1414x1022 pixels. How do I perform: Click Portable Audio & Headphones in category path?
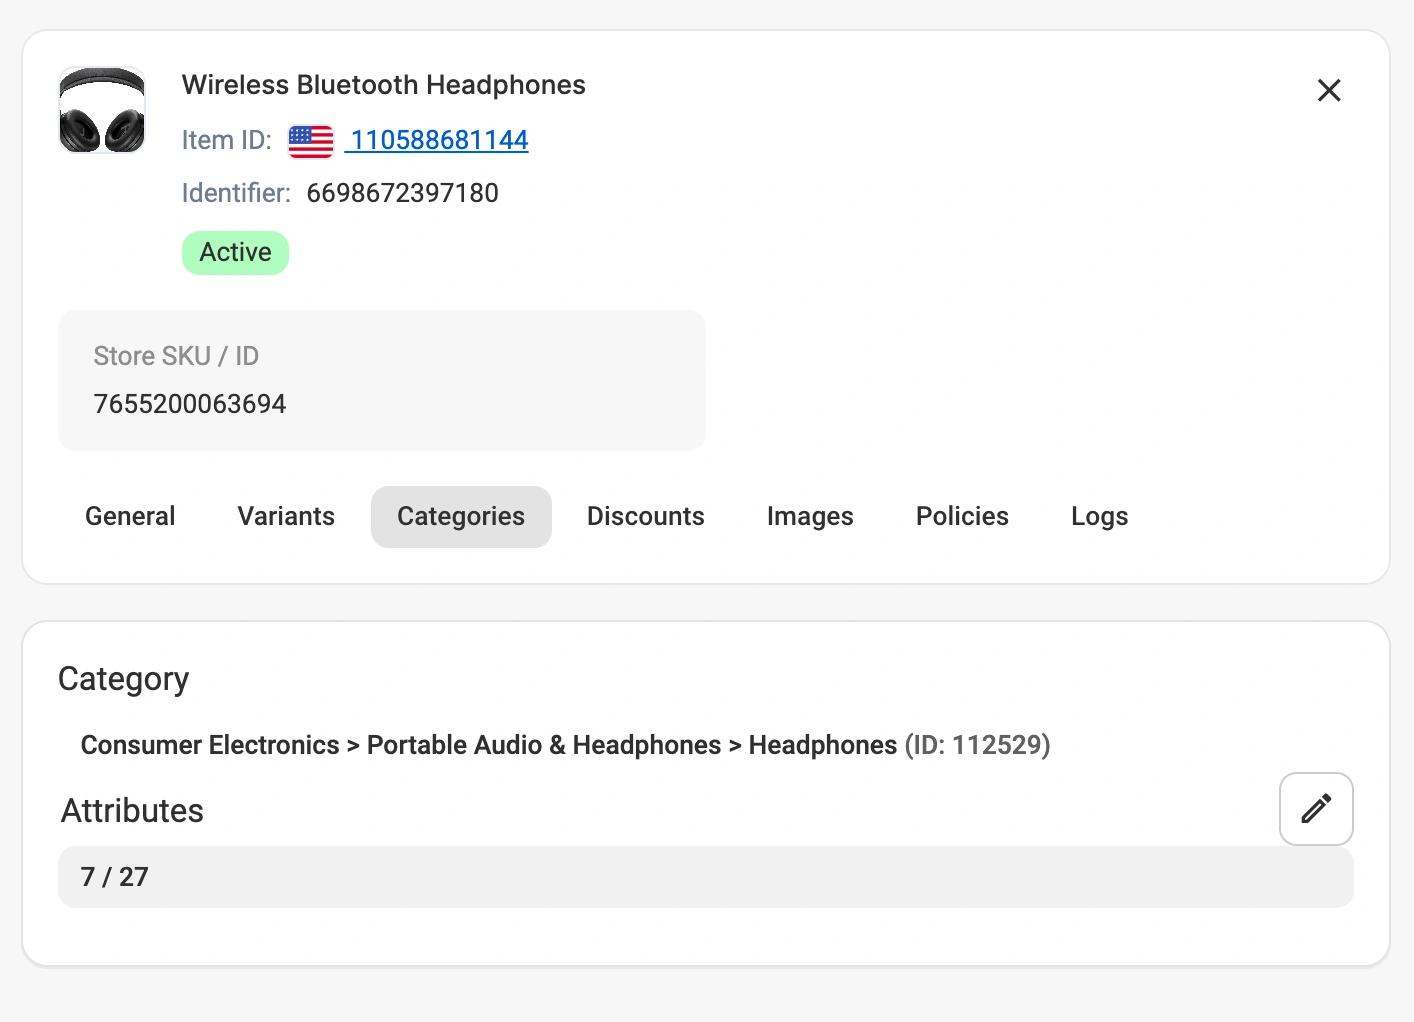pyautogui.click(x=543, y=745)
